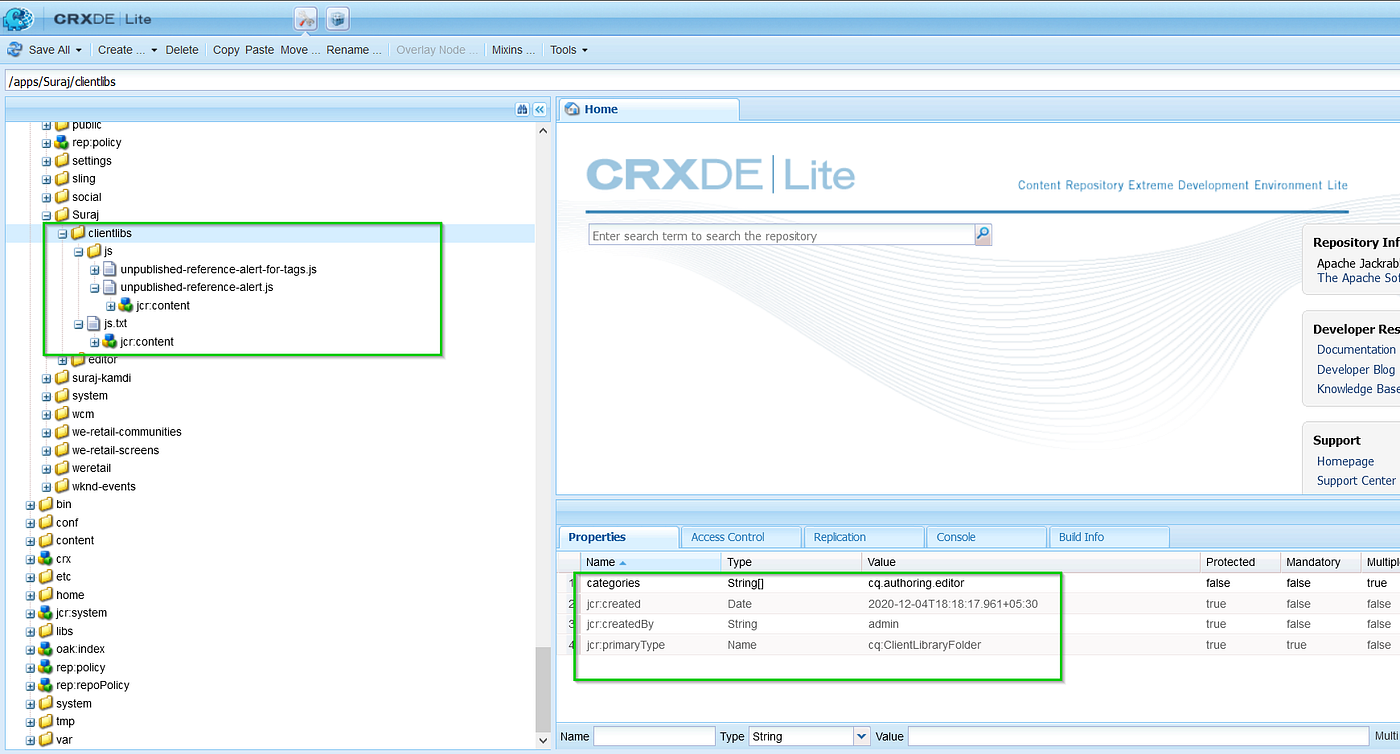Select the unpublished-reference-alert.js tree node
Screen dimensions: 1400x754
(x=197, y=287)
